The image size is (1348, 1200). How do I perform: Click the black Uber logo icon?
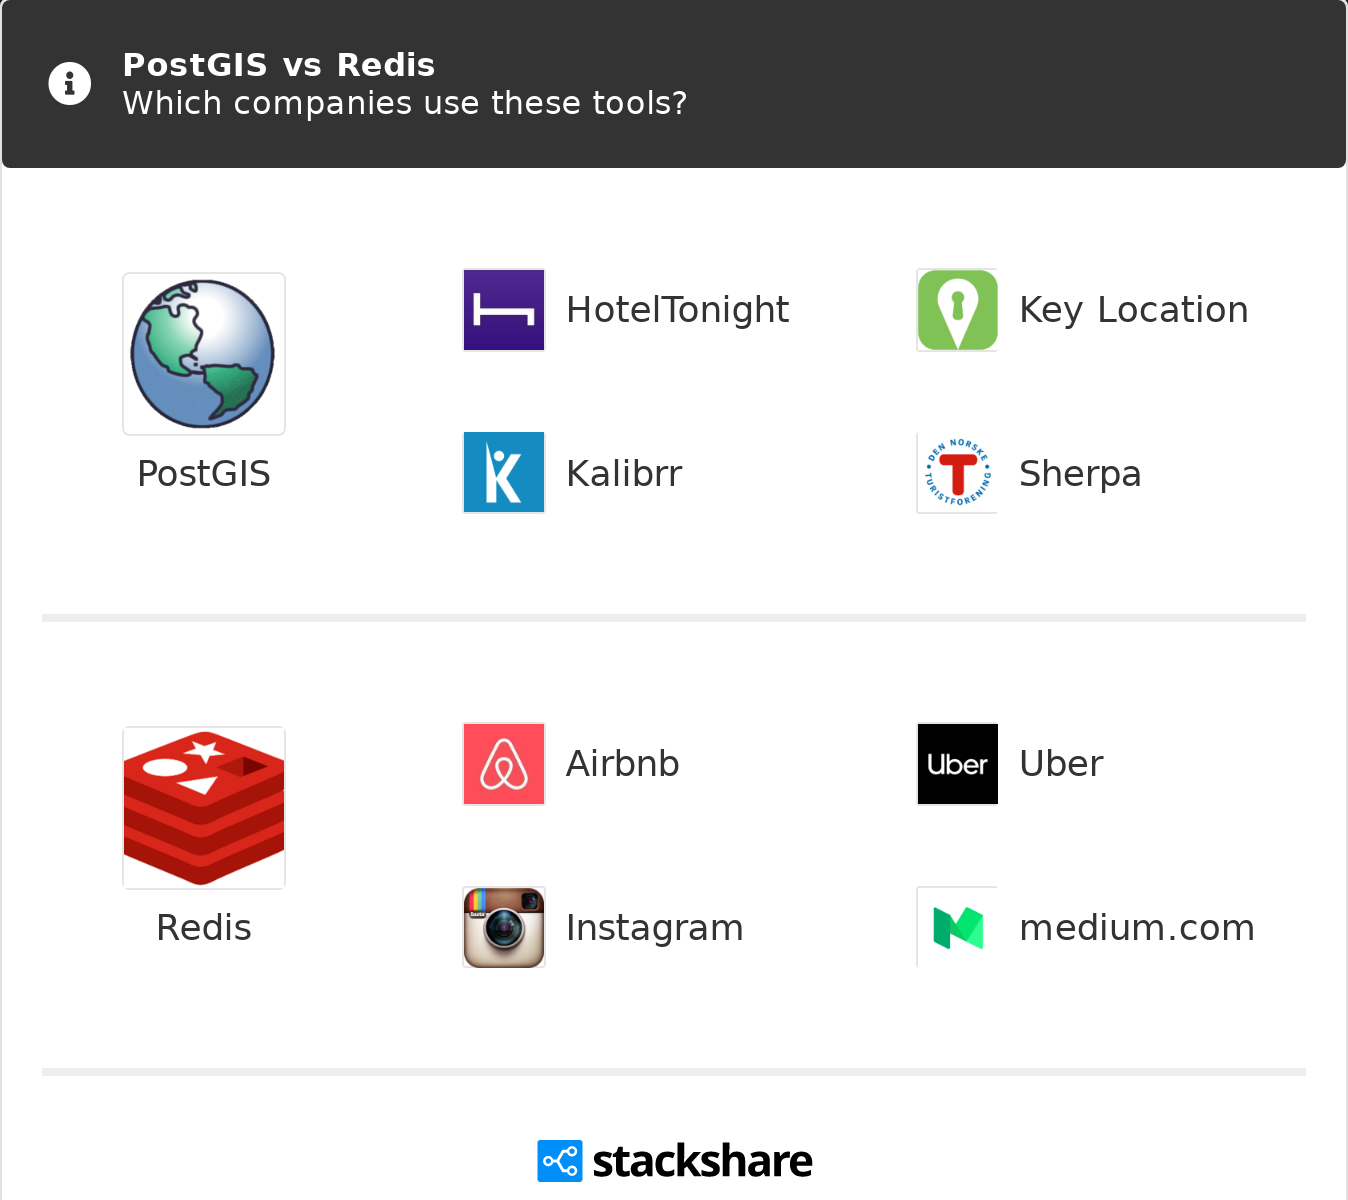point(957,764)
